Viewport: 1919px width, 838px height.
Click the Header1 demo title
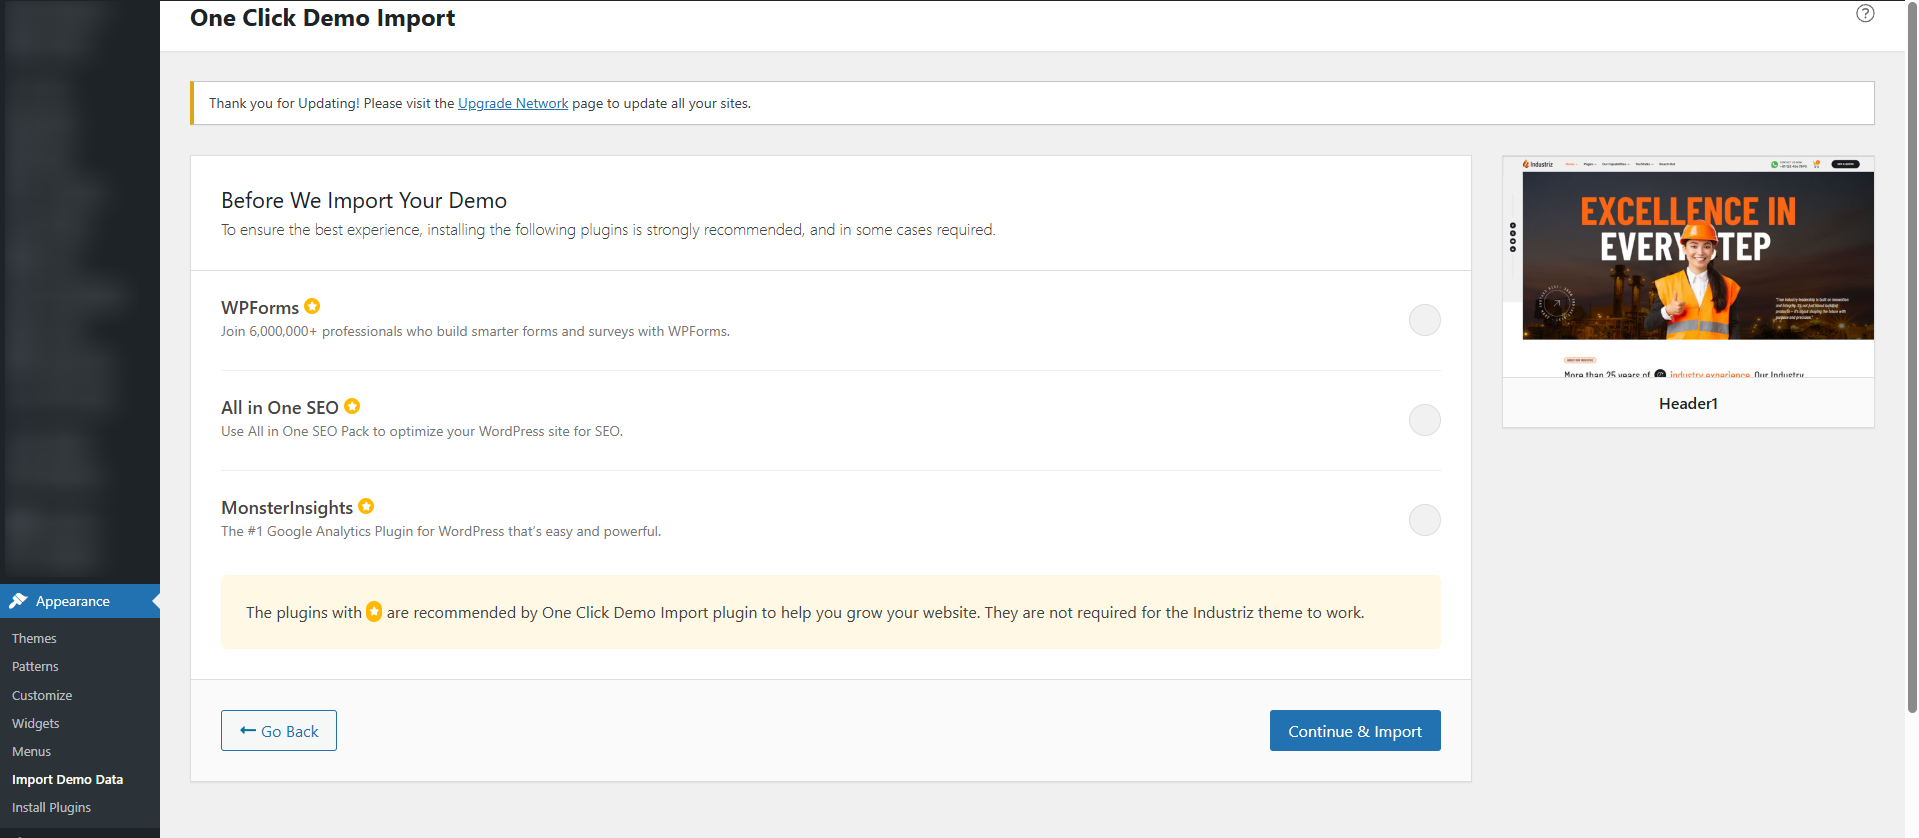pos(1688,404)
